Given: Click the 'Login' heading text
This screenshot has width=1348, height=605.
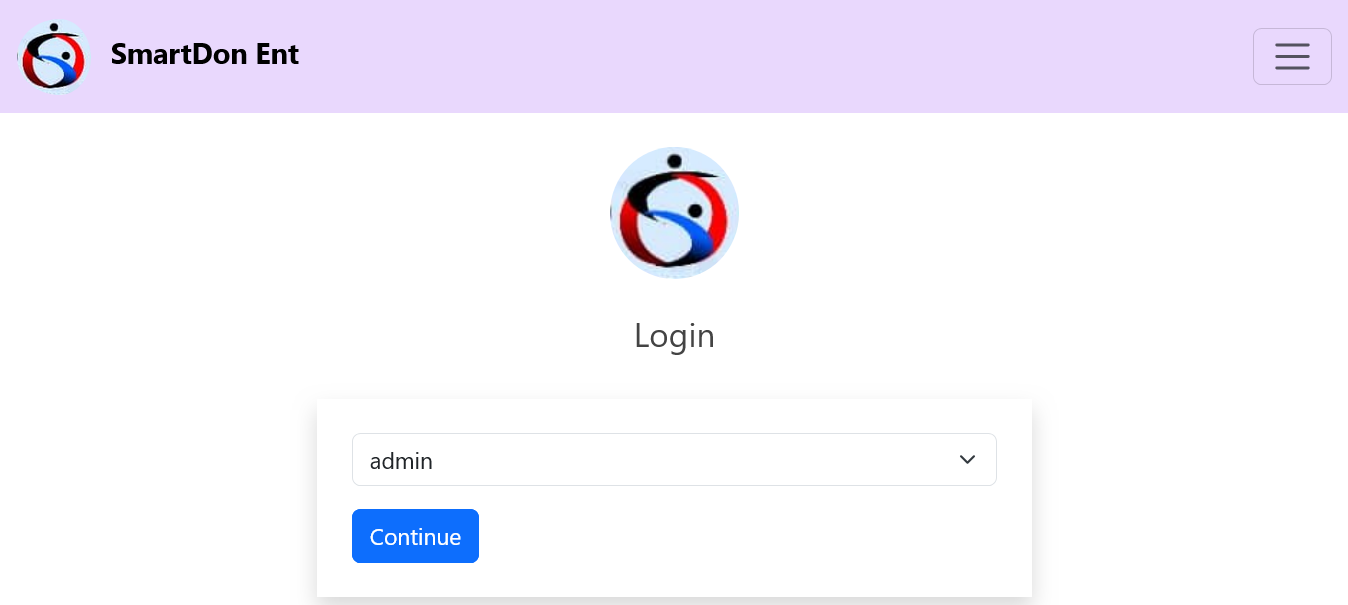Looking at the screenshot, I should pyautogui.click(x=674, y=336).
